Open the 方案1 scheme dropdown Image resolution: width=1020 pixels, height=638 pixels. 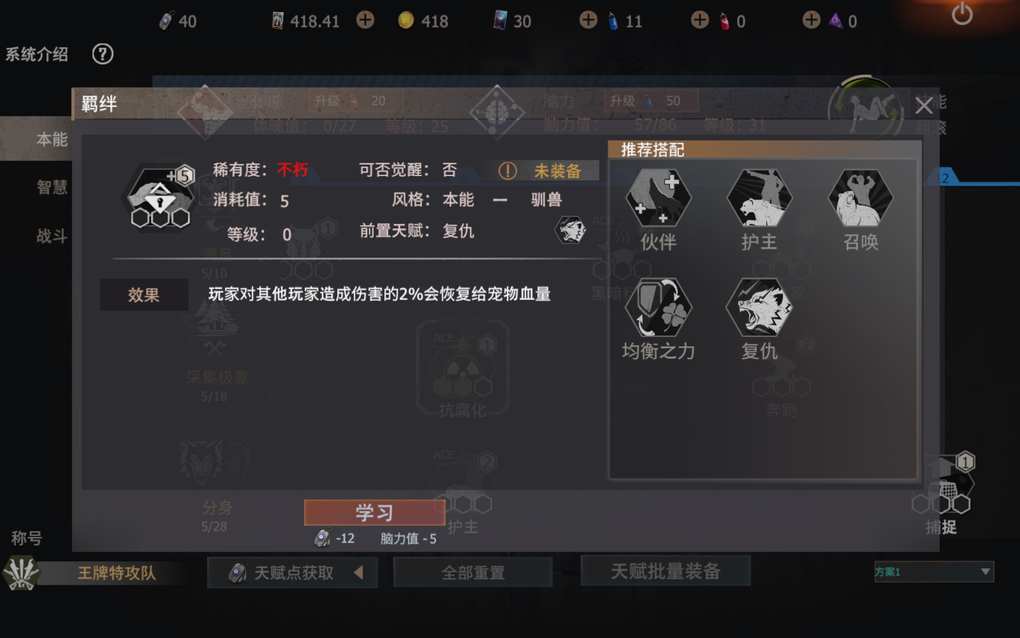point(933,572)
